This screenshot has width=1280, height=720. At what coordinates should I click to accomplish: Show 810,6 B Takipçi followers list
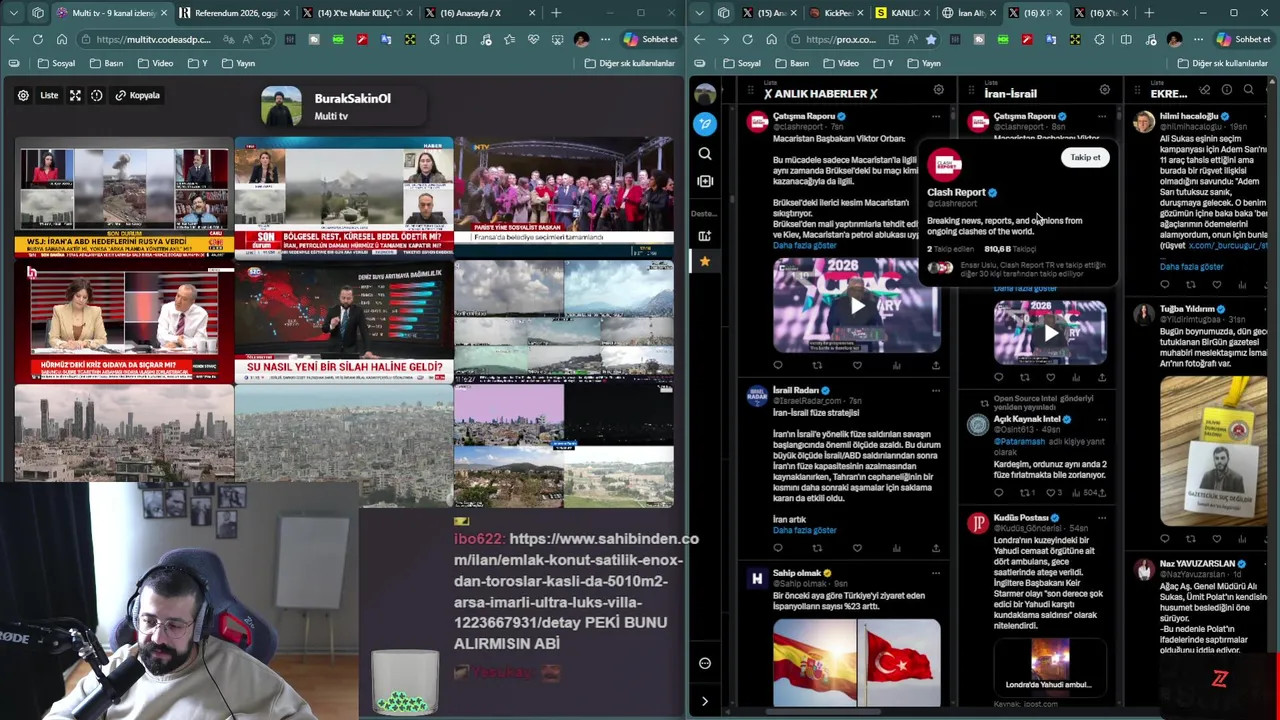point(1010,249)
